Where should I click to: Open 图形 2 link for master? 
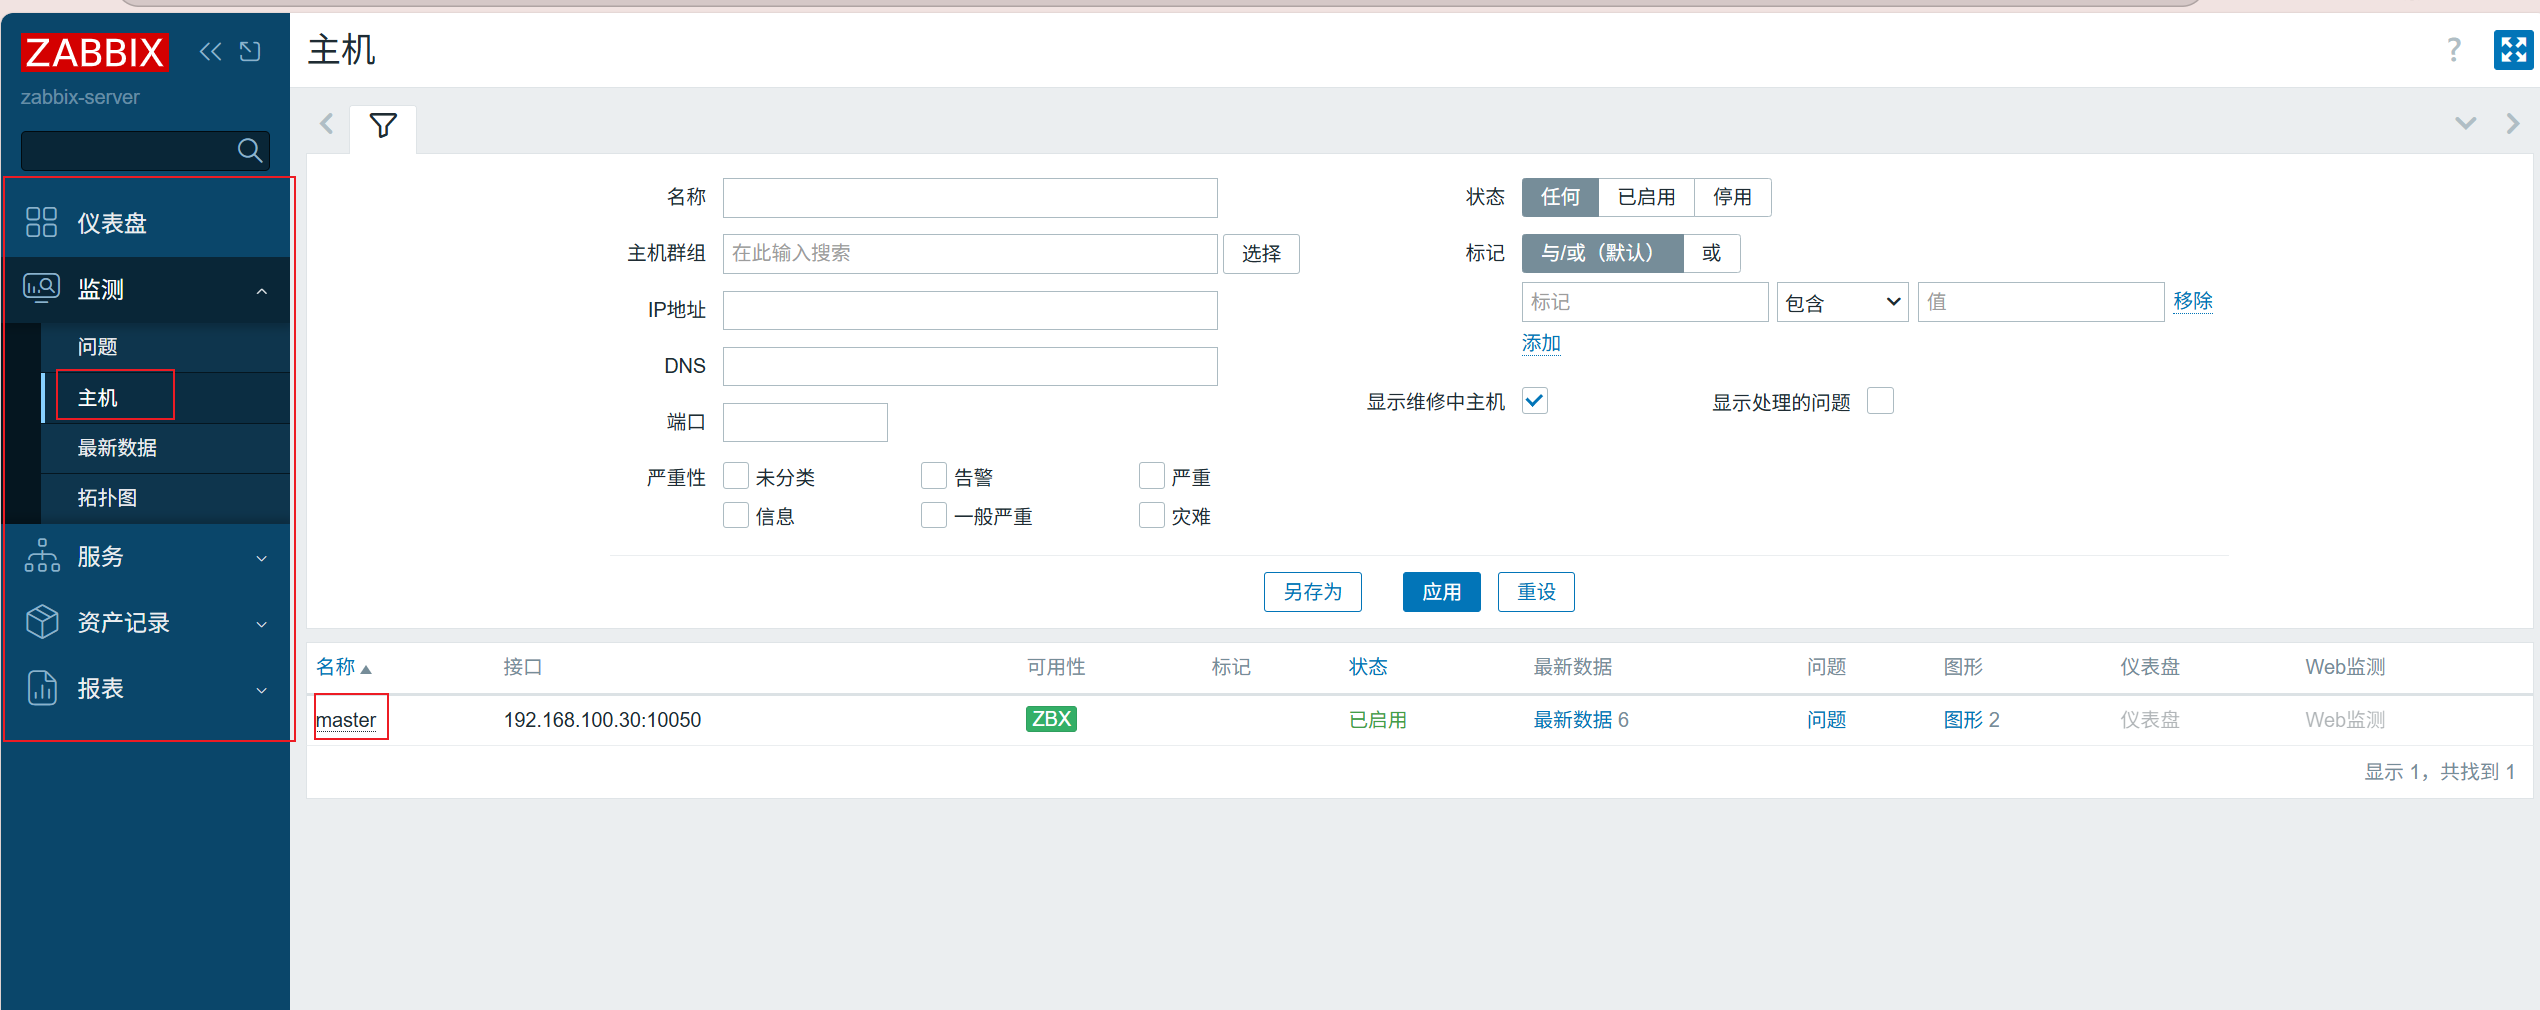pyautogui.click(x=1972, y=720)
